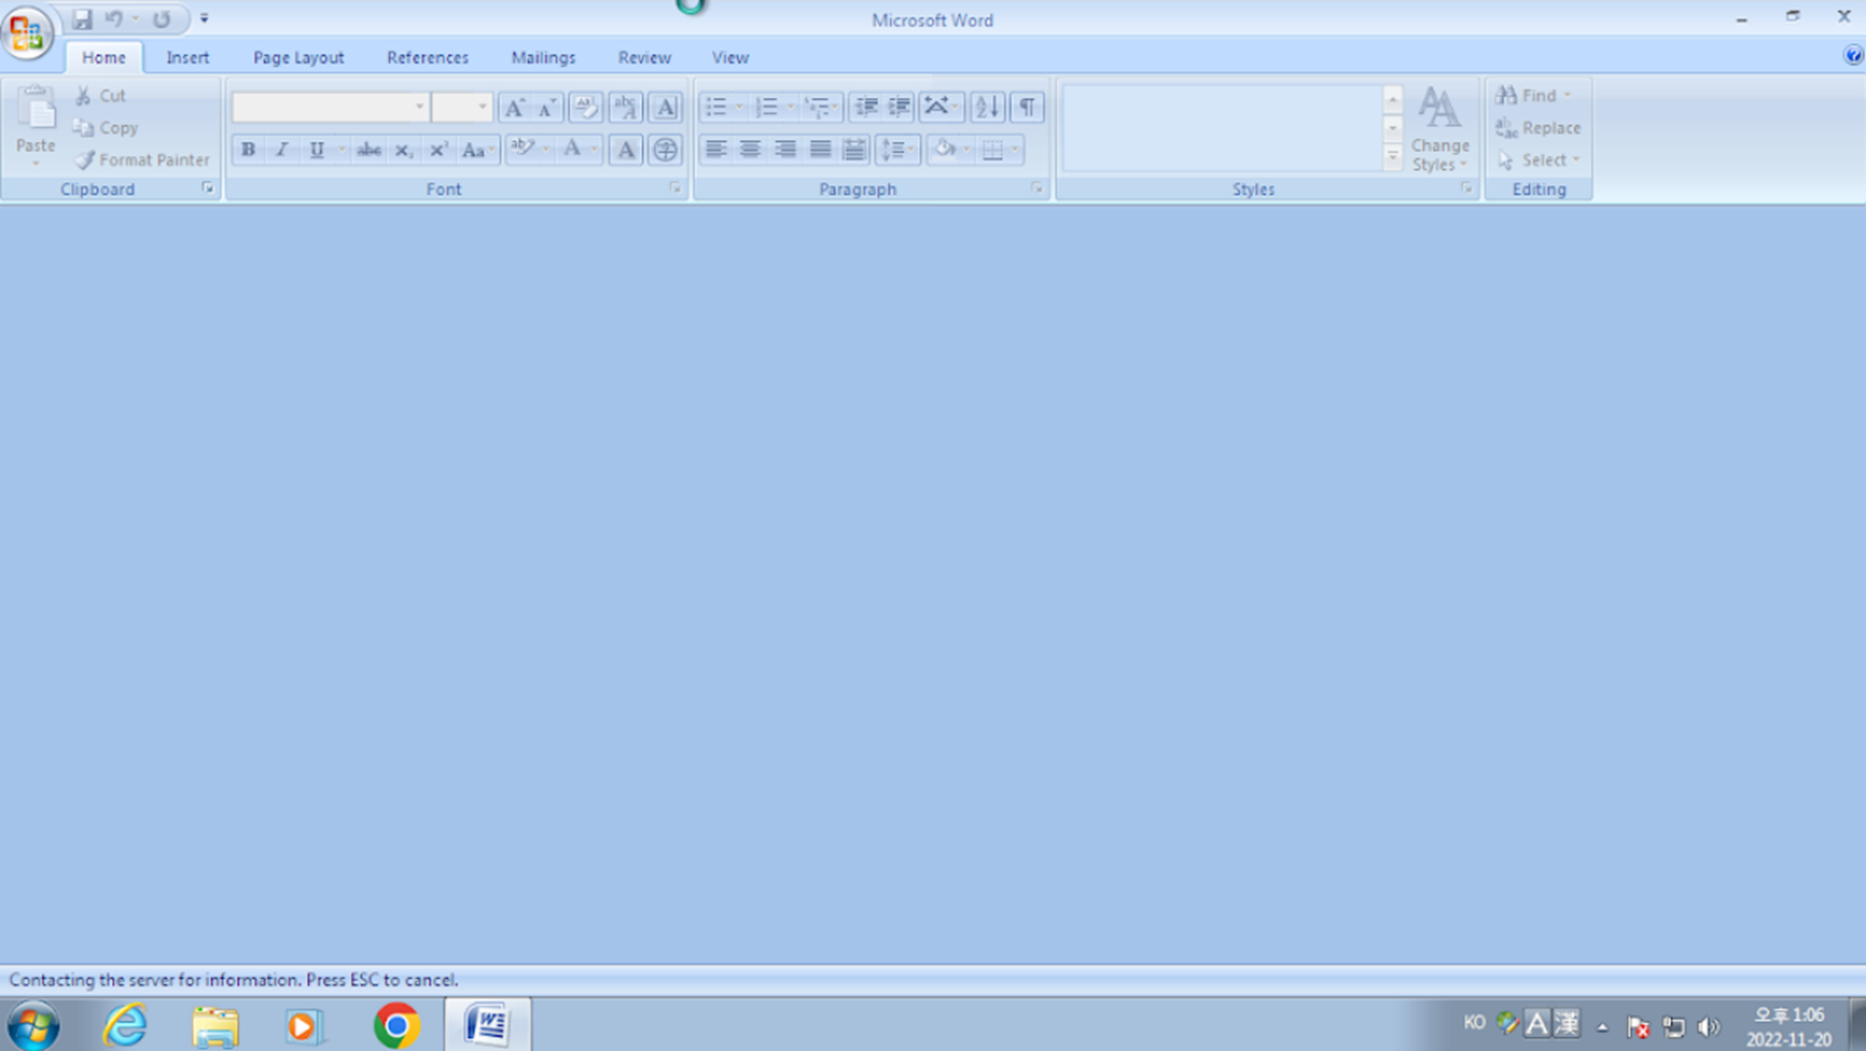Expand the Styles gallery More arrow
Screen dimensions: 1866x1051
point(1392,157)
